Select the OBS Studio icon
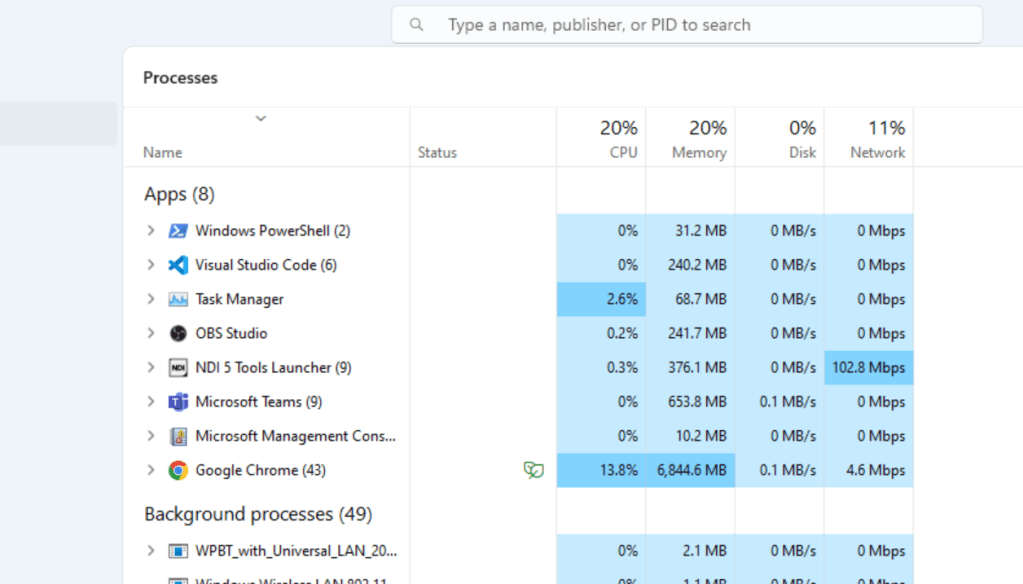 pos(177,333)
